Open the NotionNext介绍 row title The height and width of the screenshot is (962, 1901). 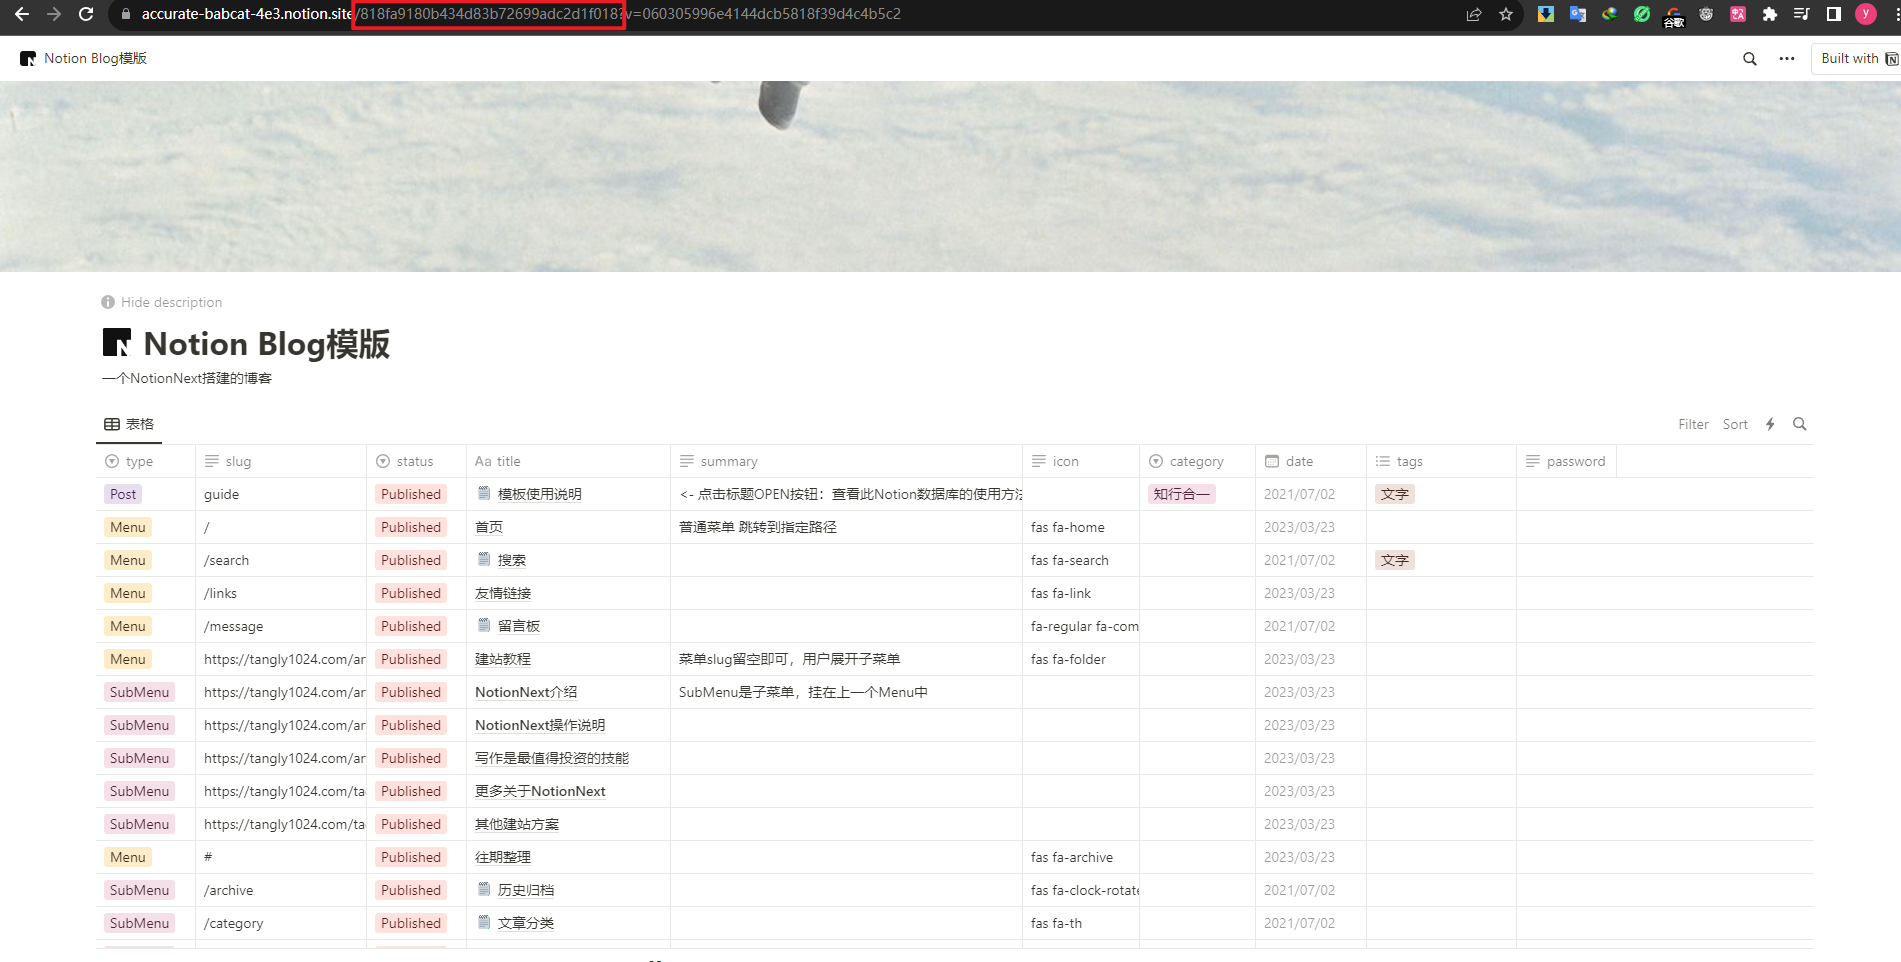coord(526,692)
